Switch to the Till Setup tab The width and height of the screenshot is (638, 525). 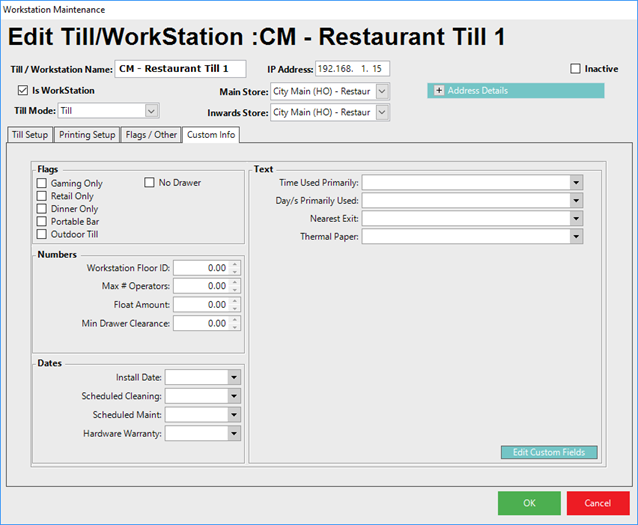click(x=29, y=135)
